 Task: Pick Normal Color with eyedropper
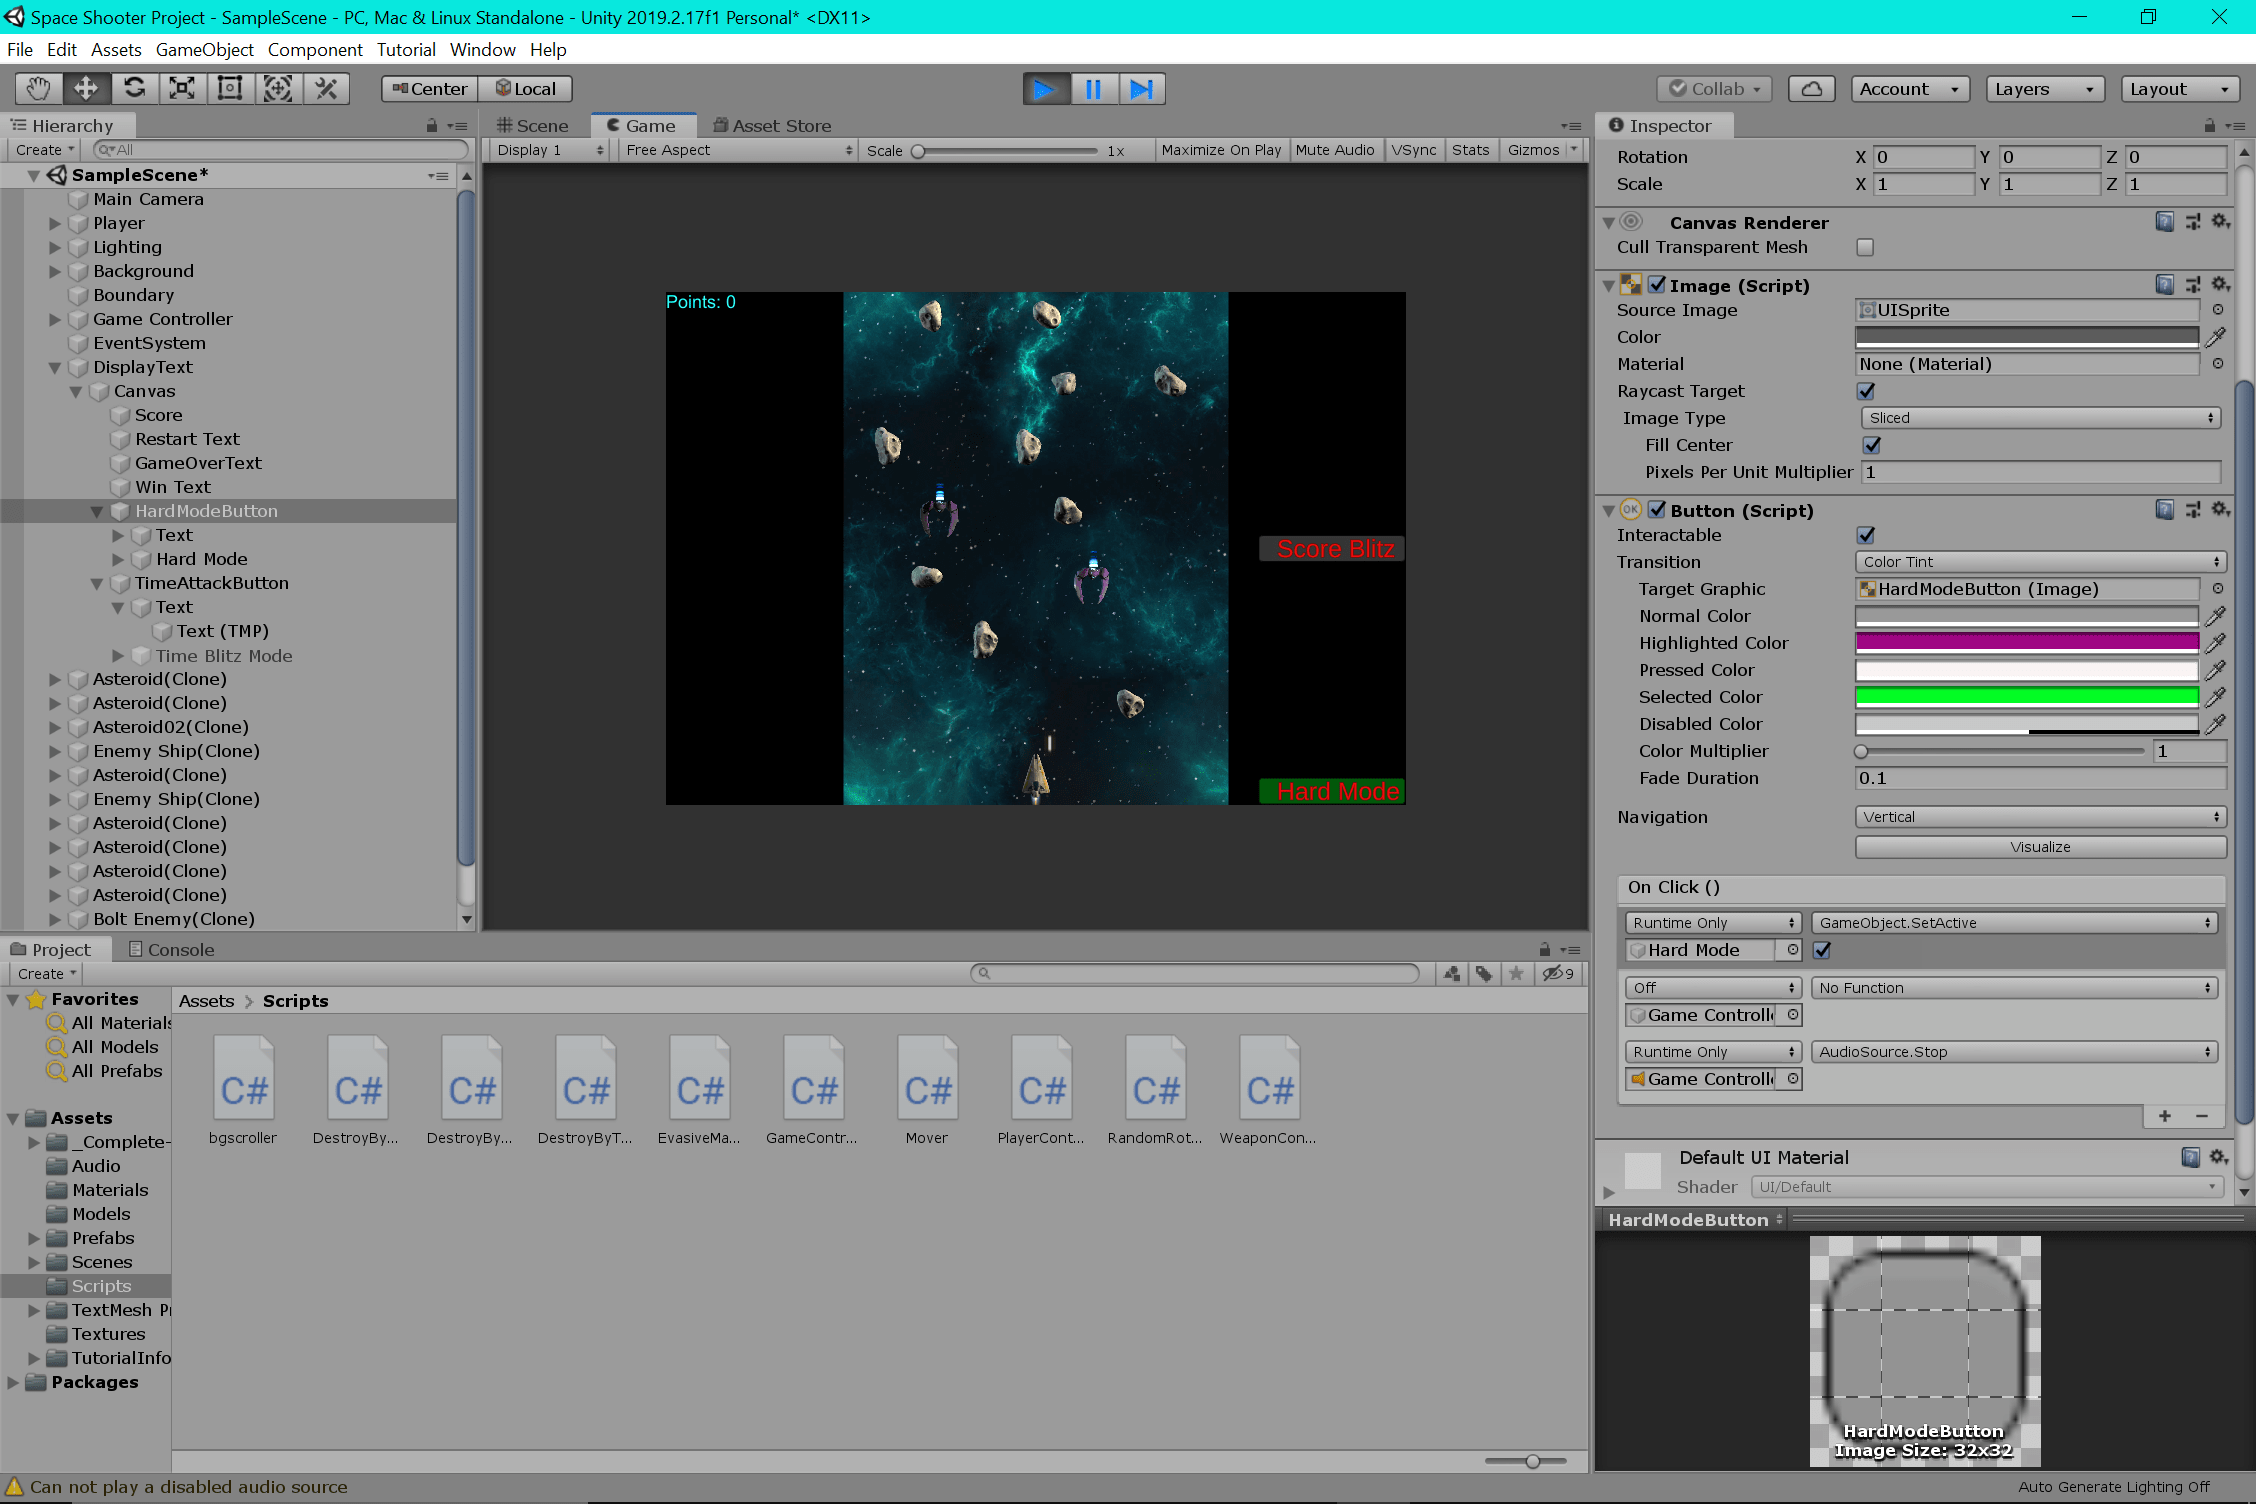(2216, 616)
